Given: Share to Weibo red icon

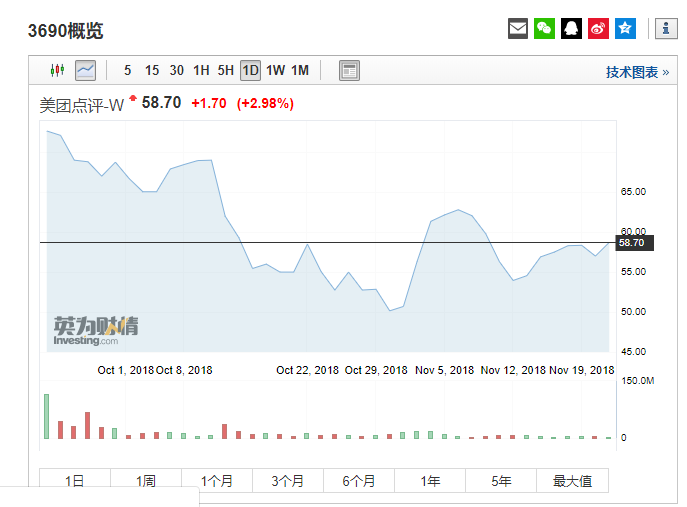Looking at the screenshot, I should point(598,28).
